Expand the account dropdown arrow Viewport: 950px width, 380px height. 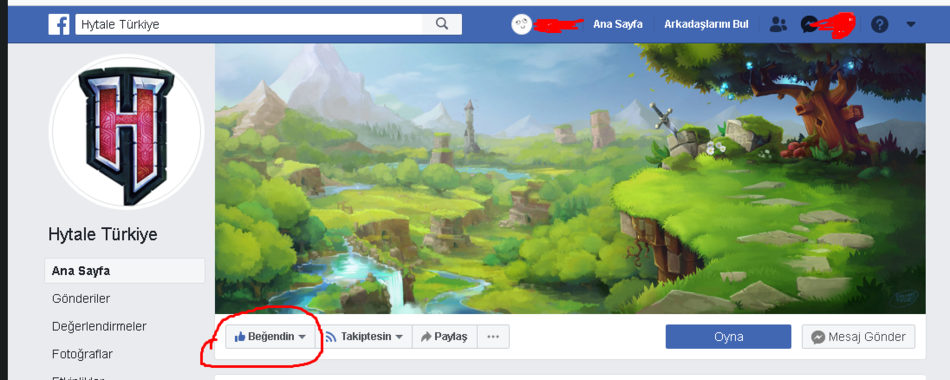click(x=911, y=25)
